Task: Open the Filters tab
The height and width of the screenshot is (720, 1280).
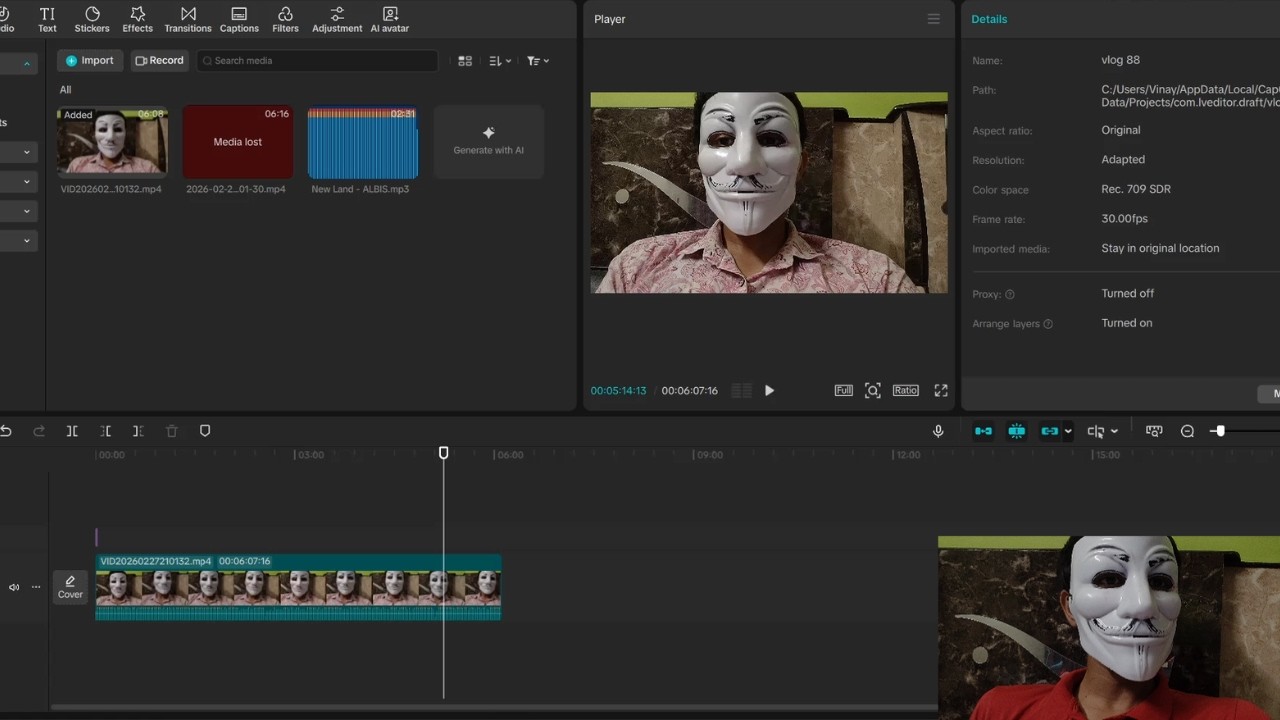Action: 285,19
